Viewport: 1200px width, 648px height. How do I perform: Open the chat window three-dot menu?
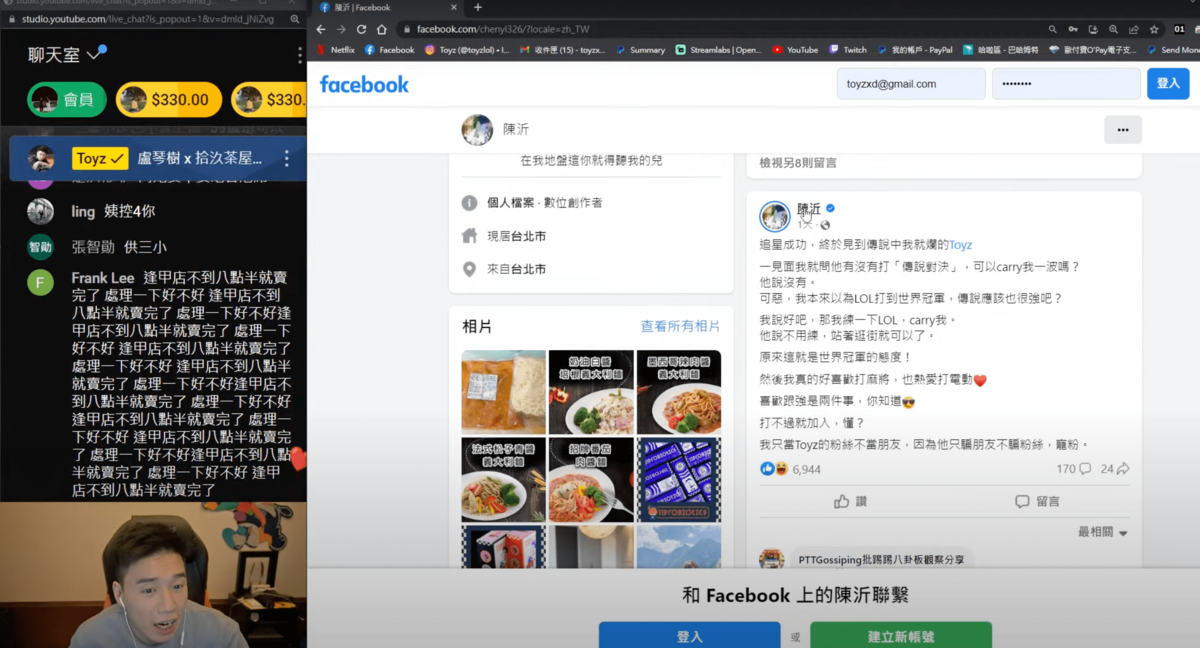pyautogui.click(x=299, y=55)
